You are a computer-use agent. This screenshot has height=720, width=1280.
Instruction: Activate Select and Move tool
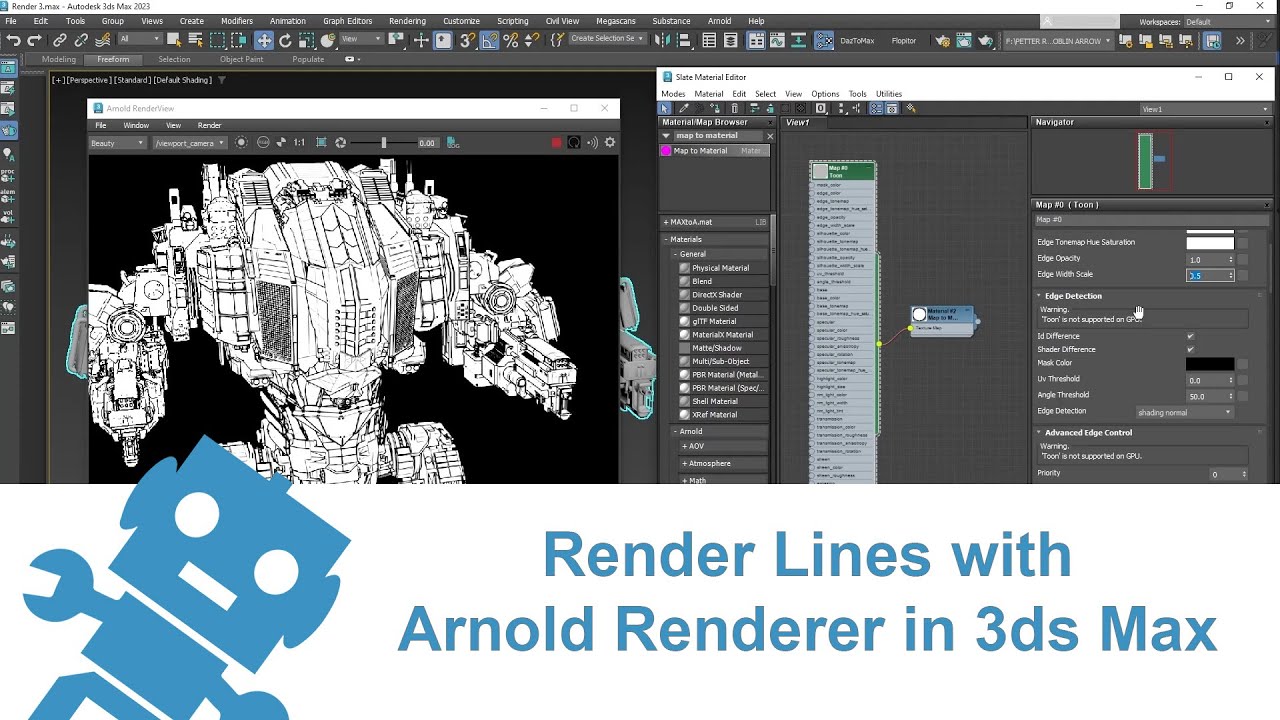click(x=264, y=40)
